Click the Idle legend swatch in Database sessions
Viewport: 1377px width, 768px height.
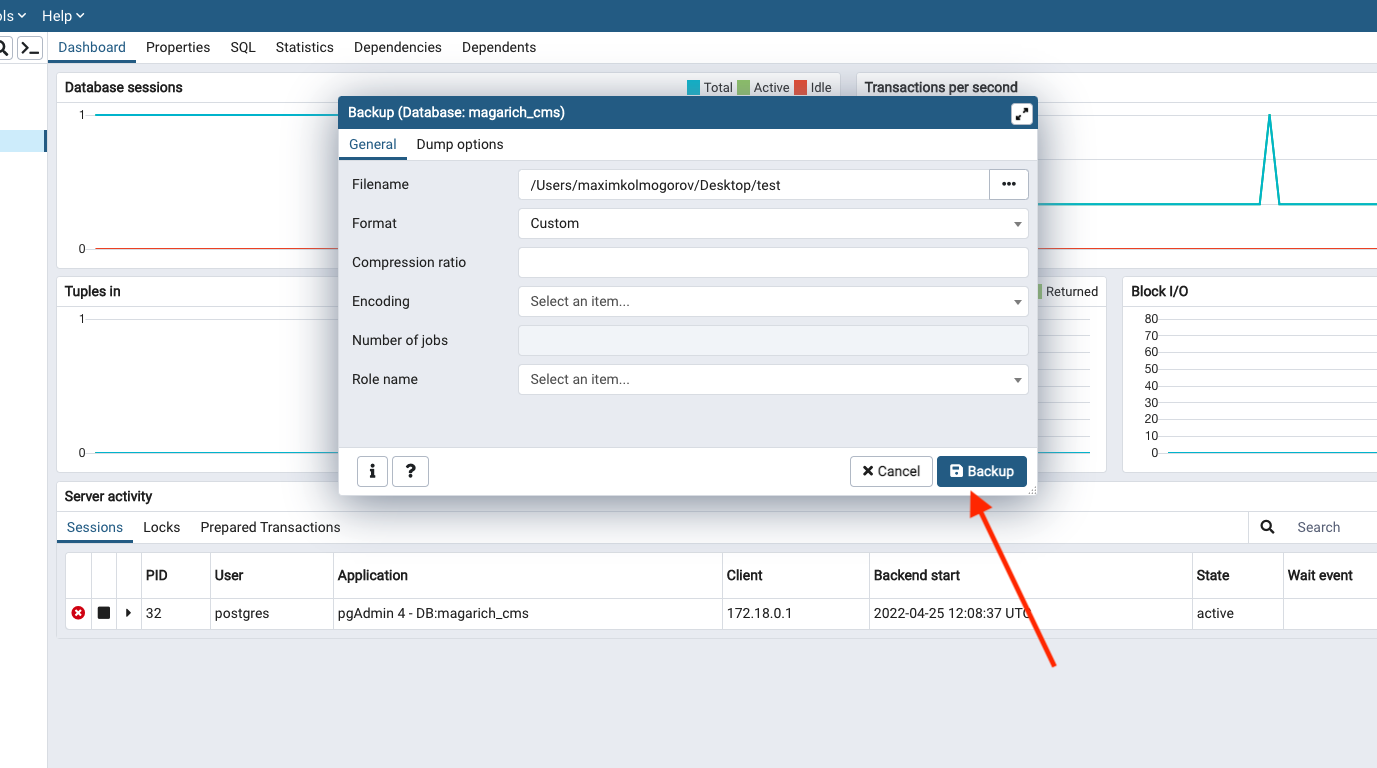pos(800,87)
